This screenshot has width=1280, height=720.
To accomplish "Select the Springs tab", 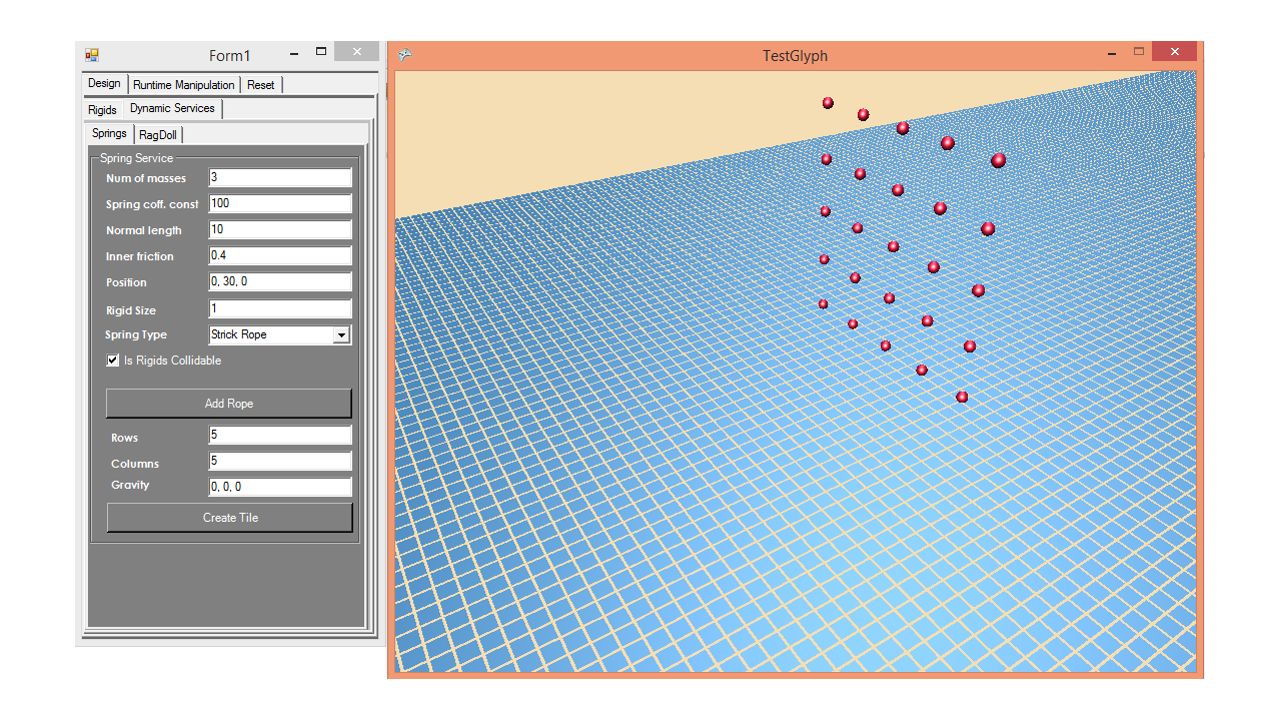I will pos(109,133).
